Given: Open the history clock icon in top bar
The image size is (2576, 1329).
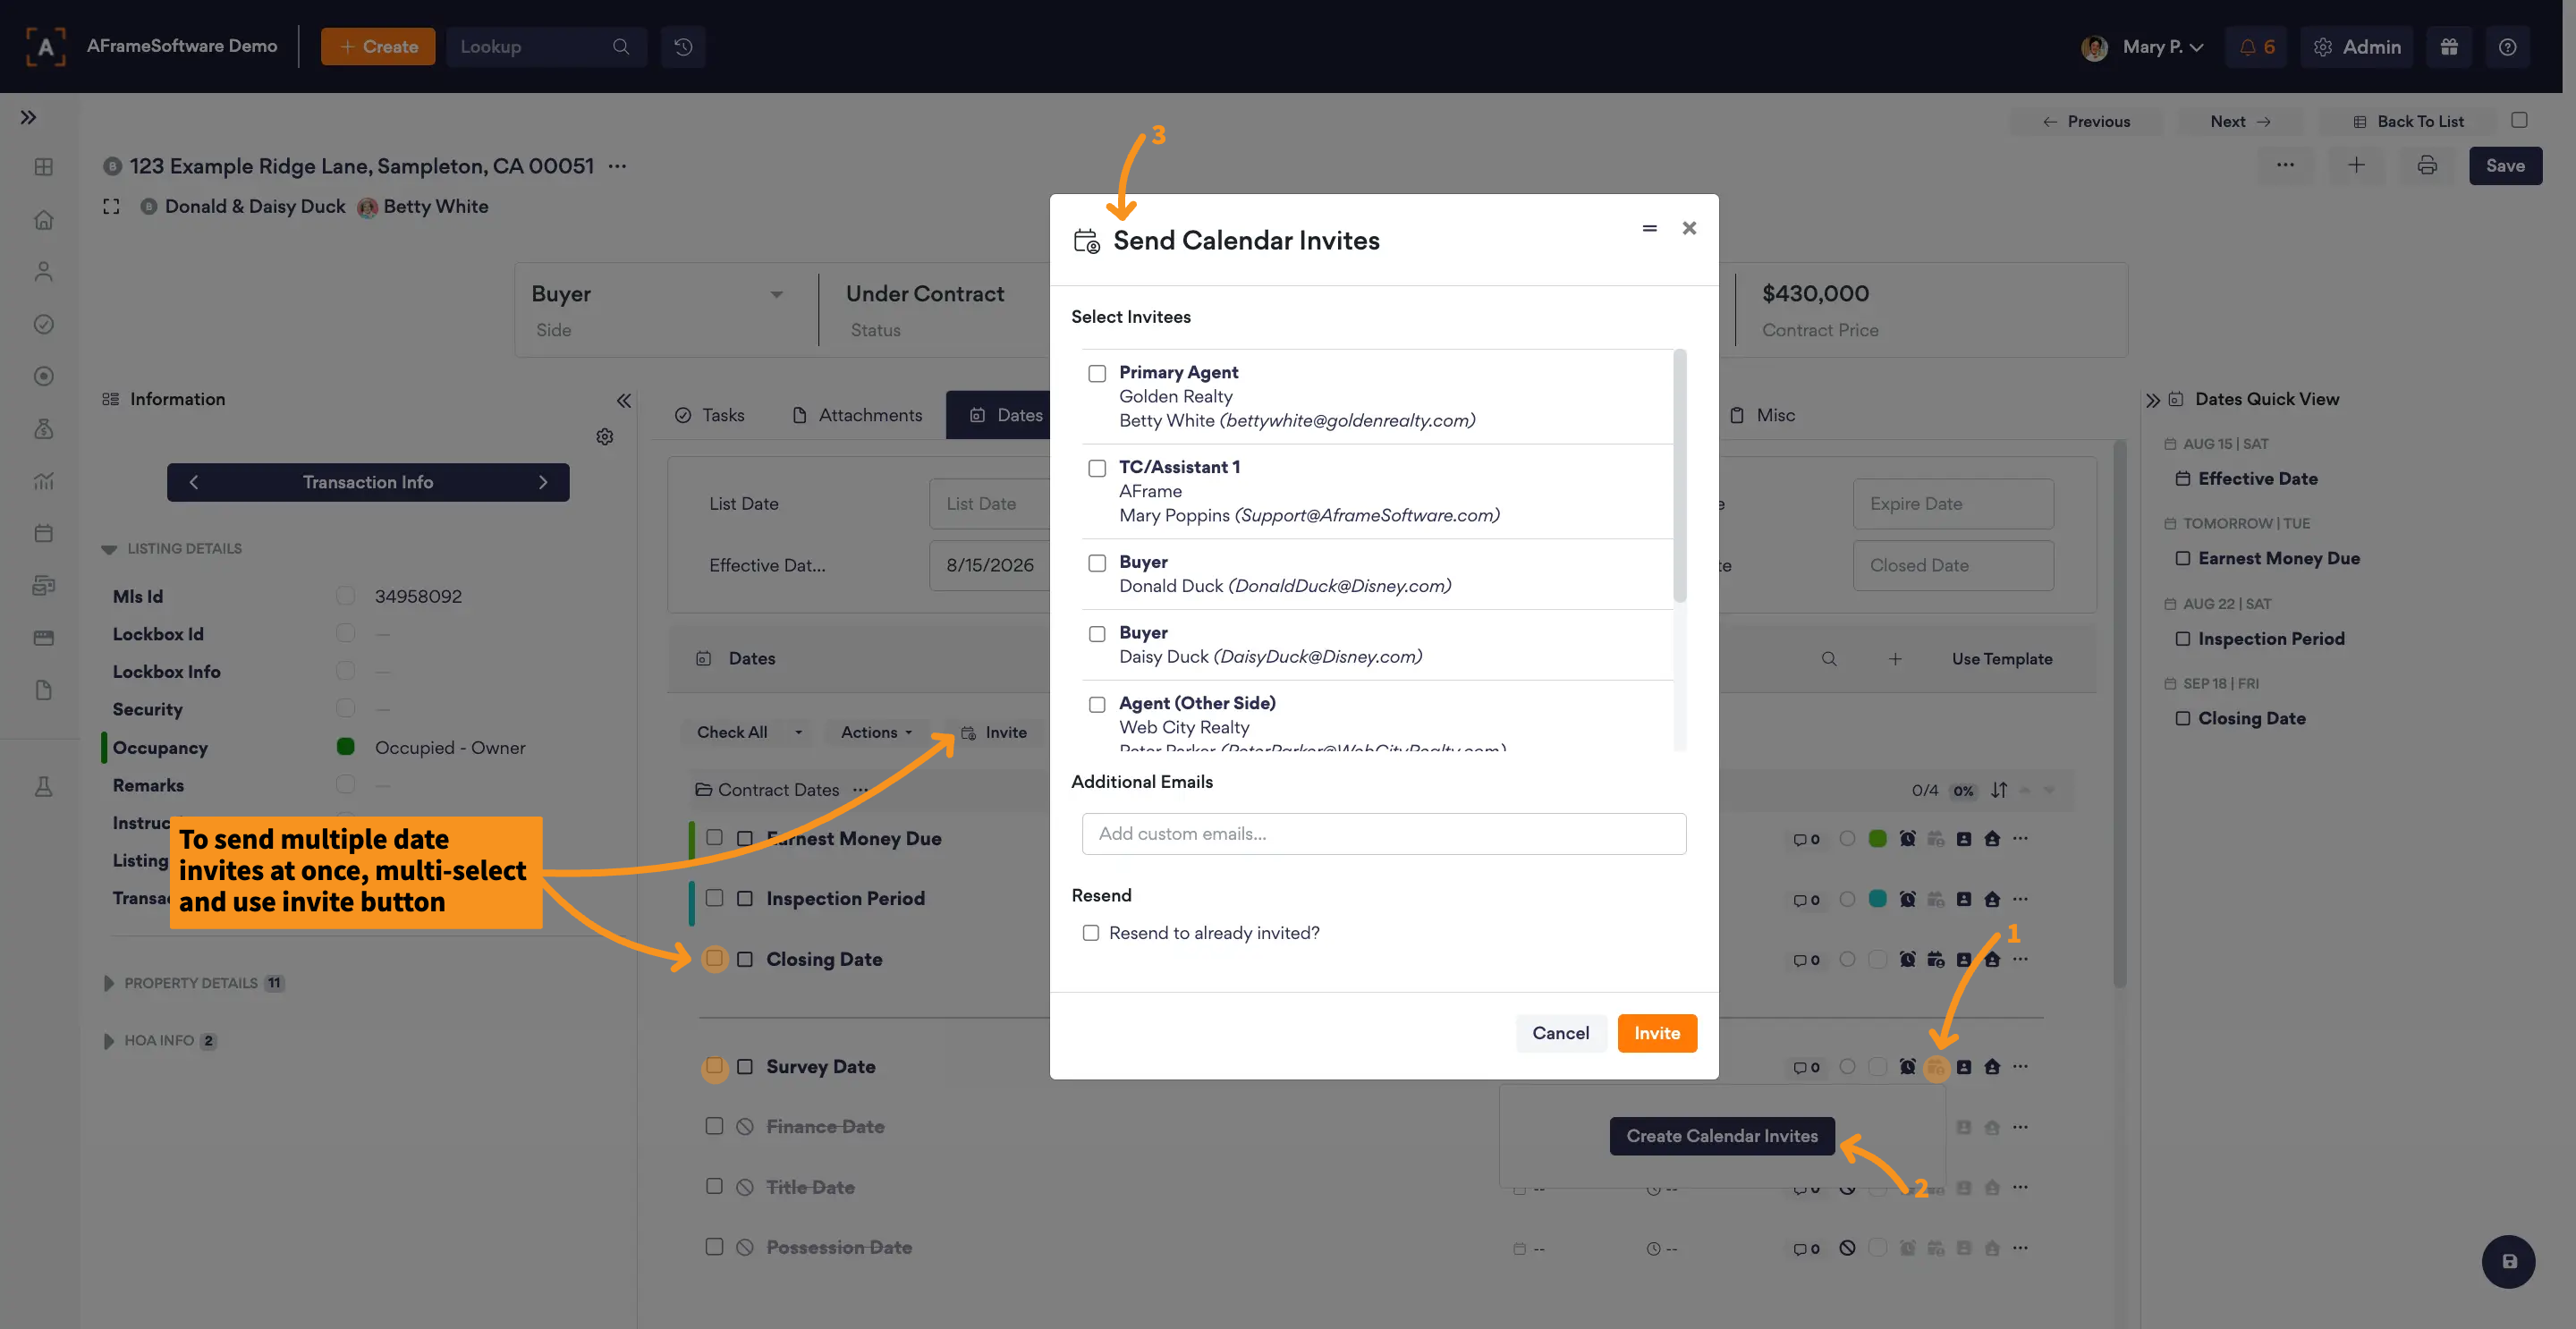Looking at the screenshot, I should 683,47.
